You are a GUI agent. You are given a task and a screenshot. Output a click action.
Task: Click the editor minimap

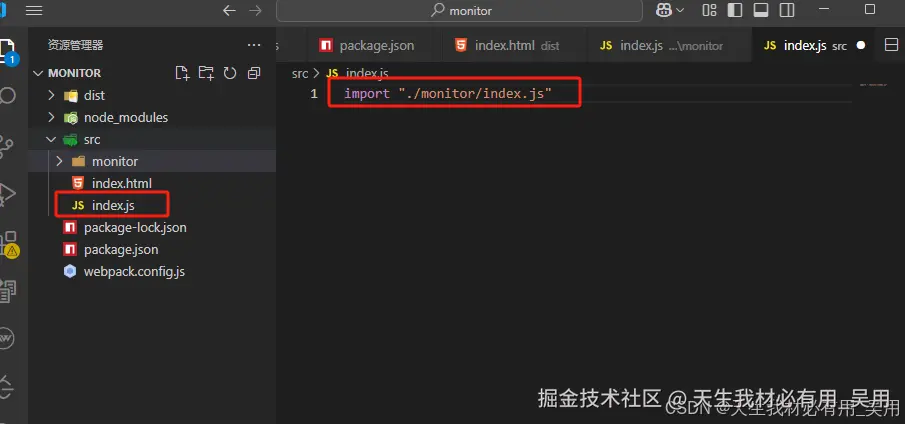coord(873,85)
